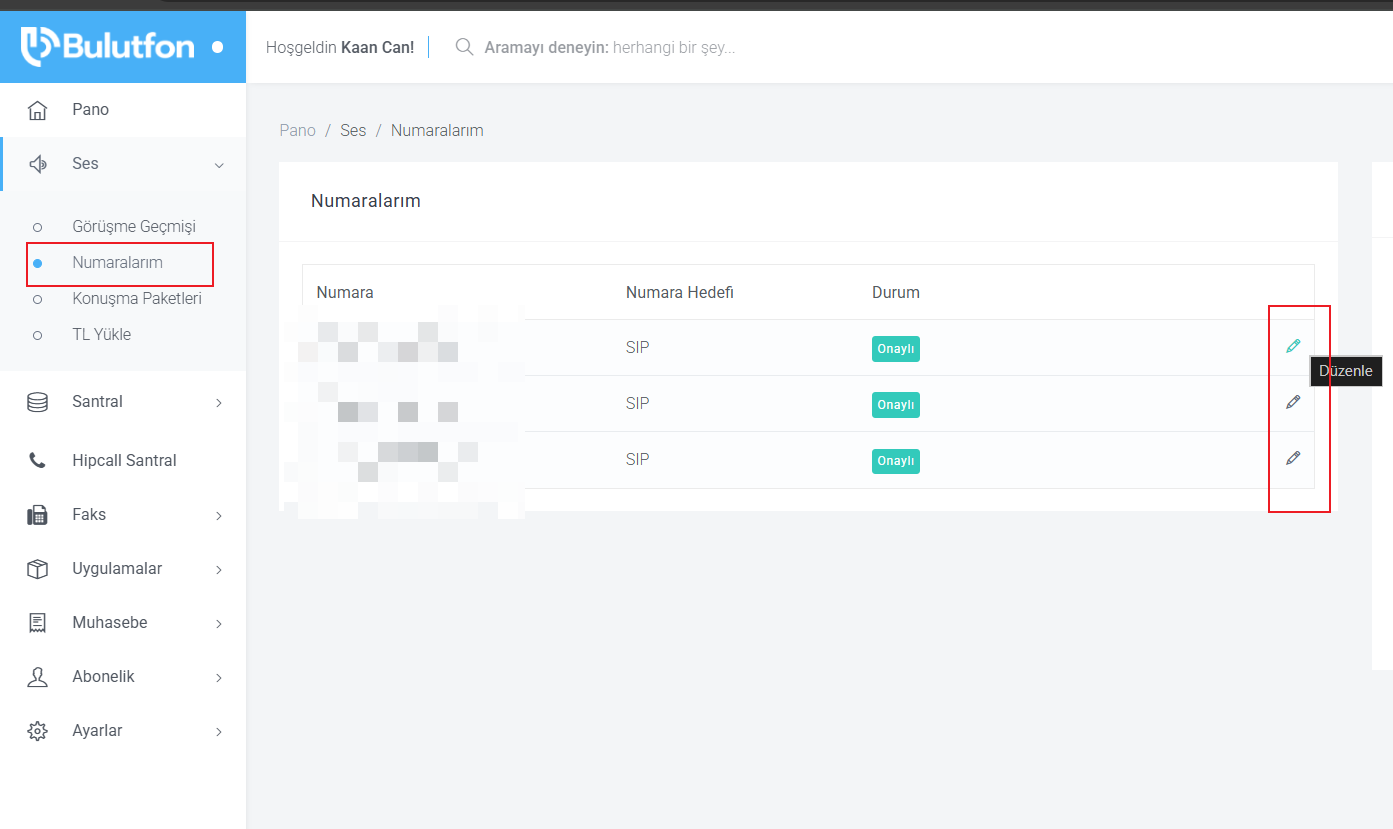Expand the Faks submenu arrow
The height and width of the screenshot is (829, 1393).
(219, 516)
